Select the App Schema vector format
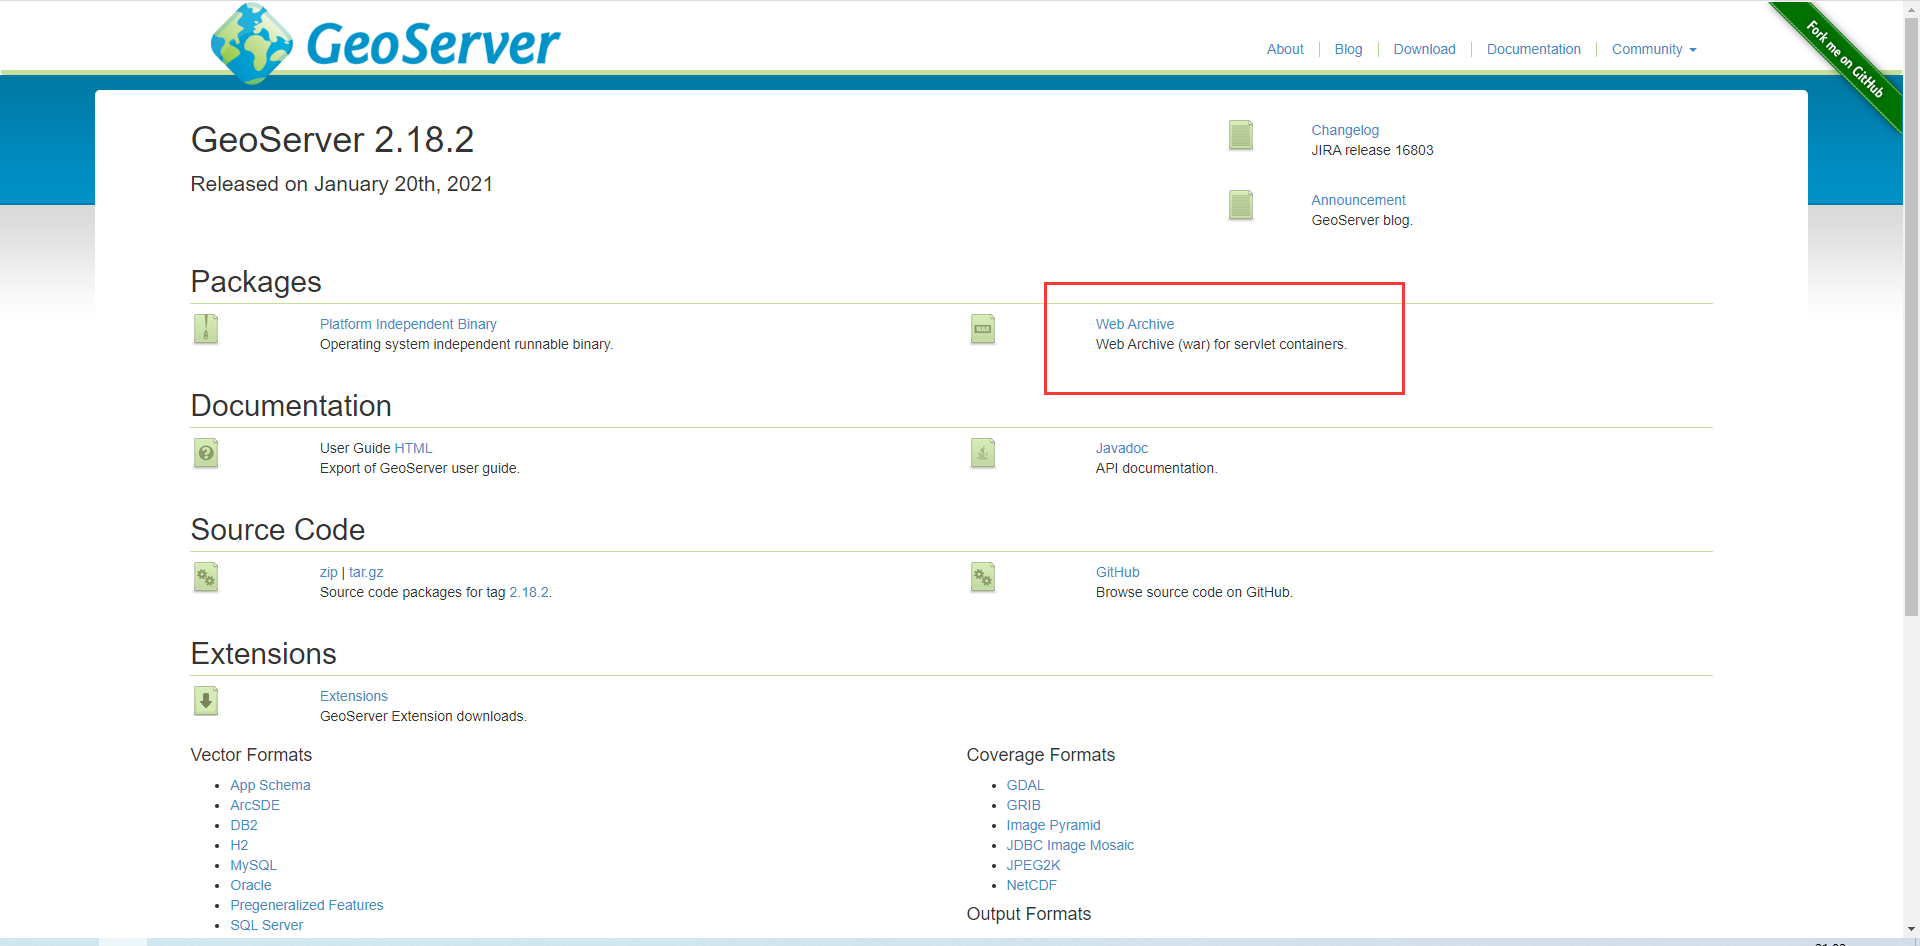 [x=270, y=785]
